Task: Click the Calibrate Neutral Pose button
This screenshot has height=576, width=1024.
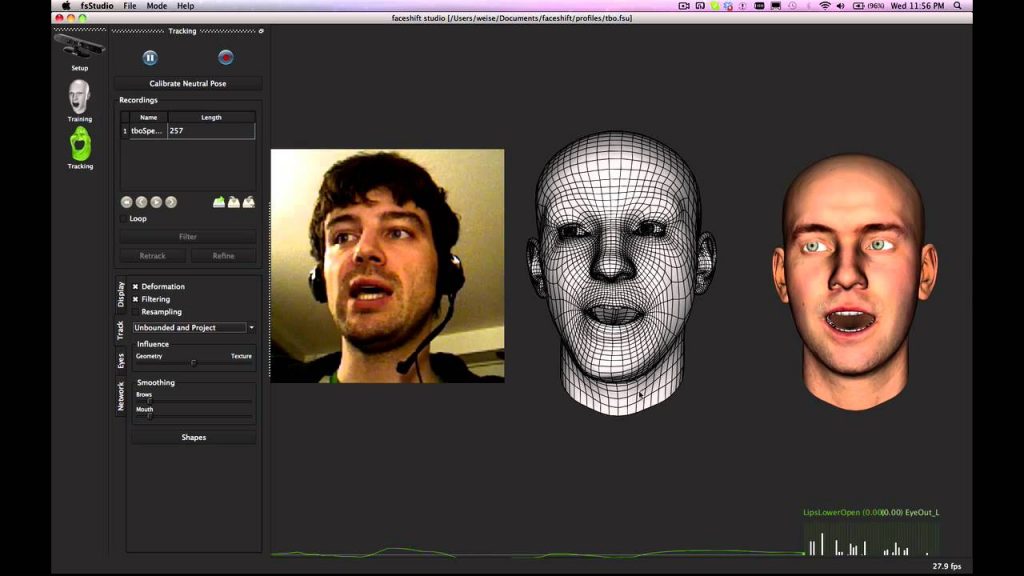Action: 188,84
